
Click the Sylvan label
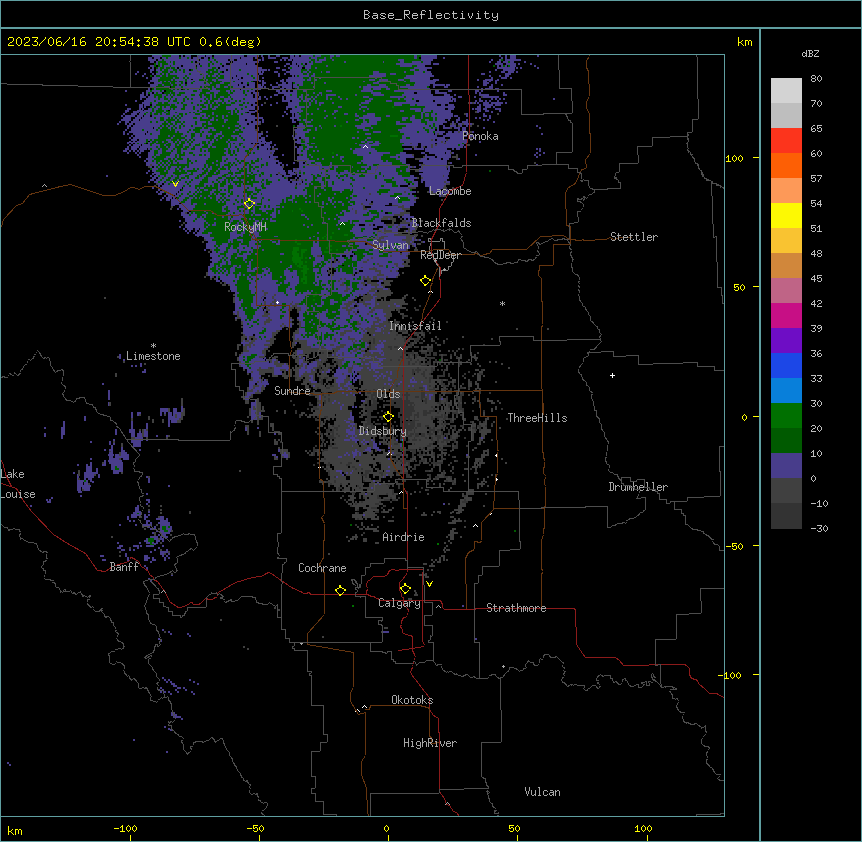(x=390, y=245)
